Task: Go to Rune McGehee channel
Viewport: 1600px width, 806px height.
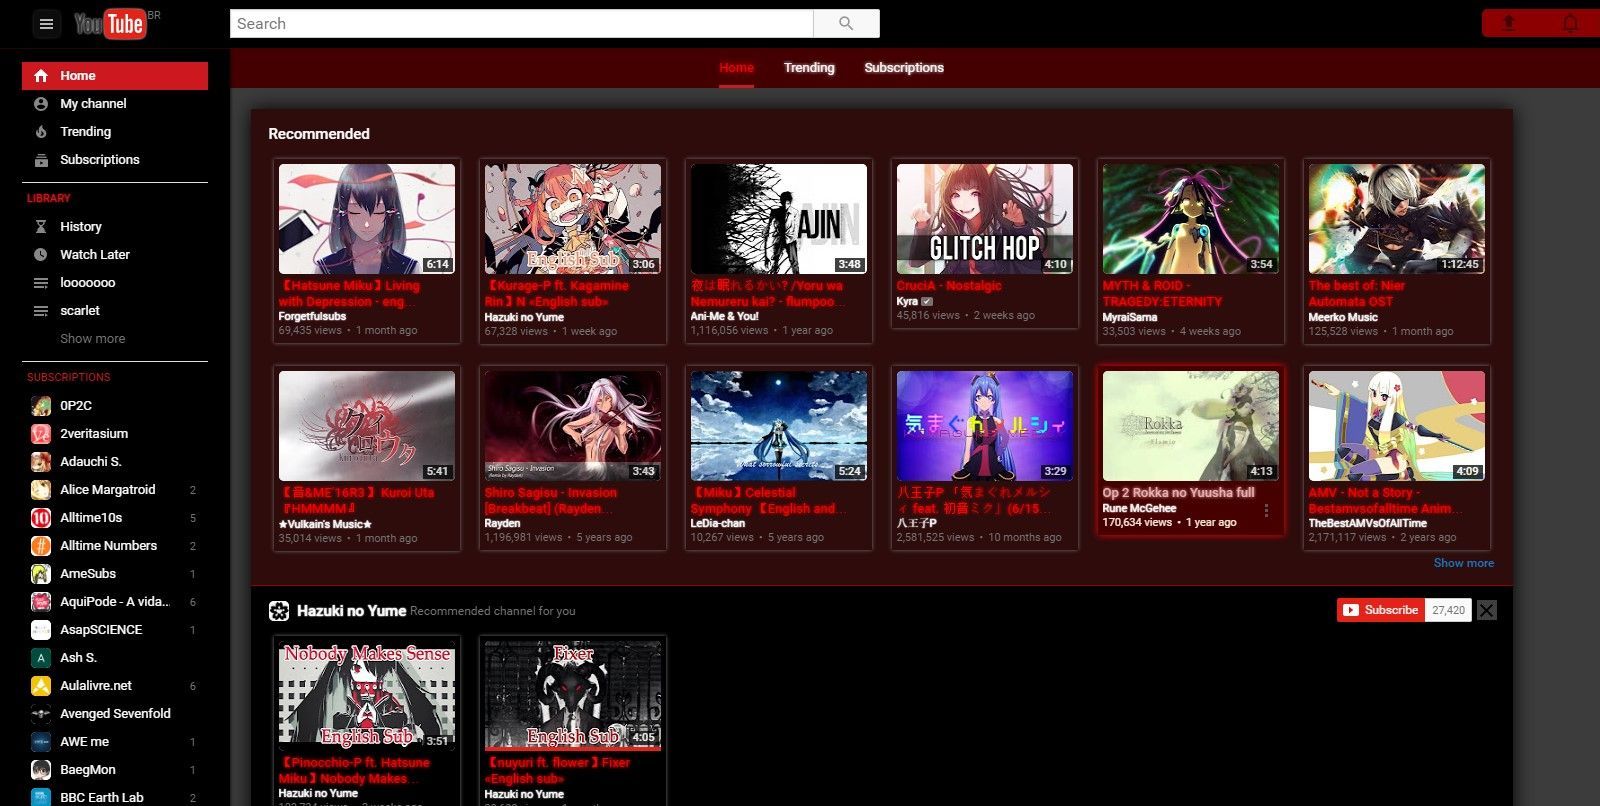Action: coord(1139,508)
